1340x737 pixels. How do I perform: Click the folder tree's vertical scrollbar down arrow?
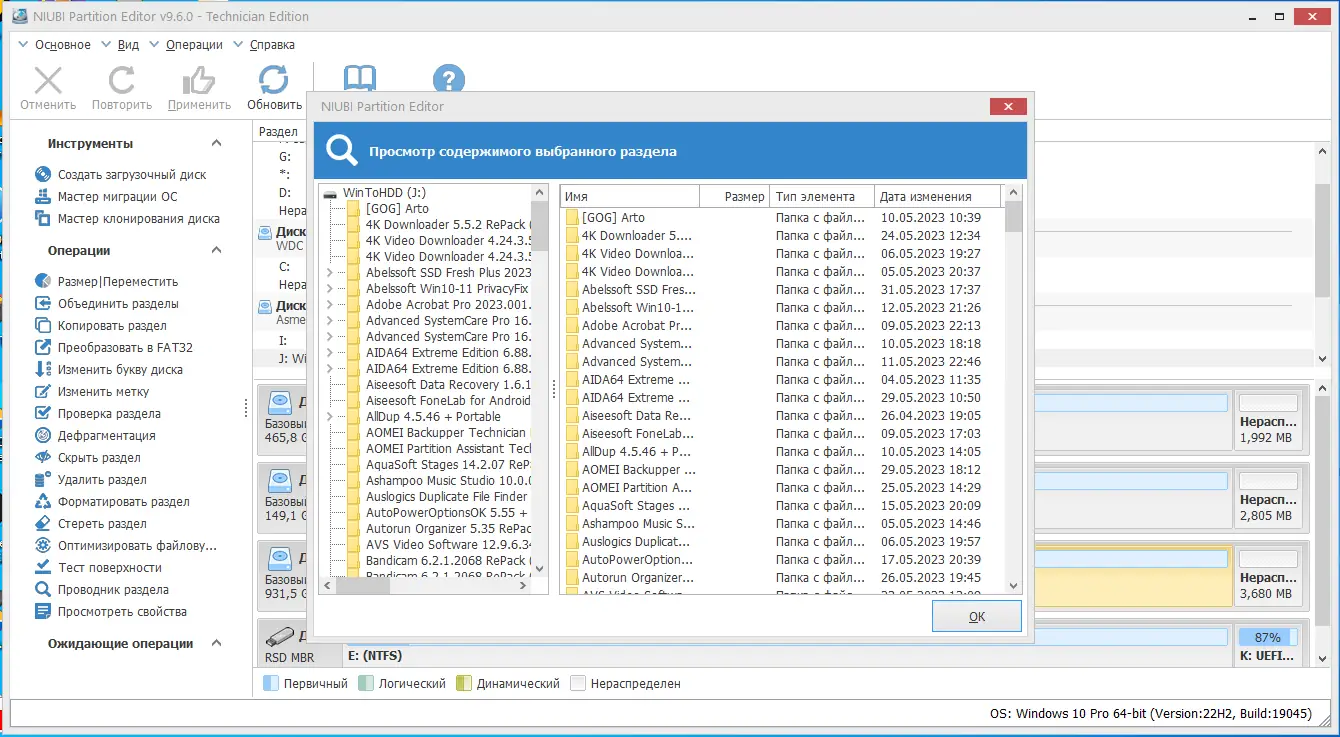(540, 570)
